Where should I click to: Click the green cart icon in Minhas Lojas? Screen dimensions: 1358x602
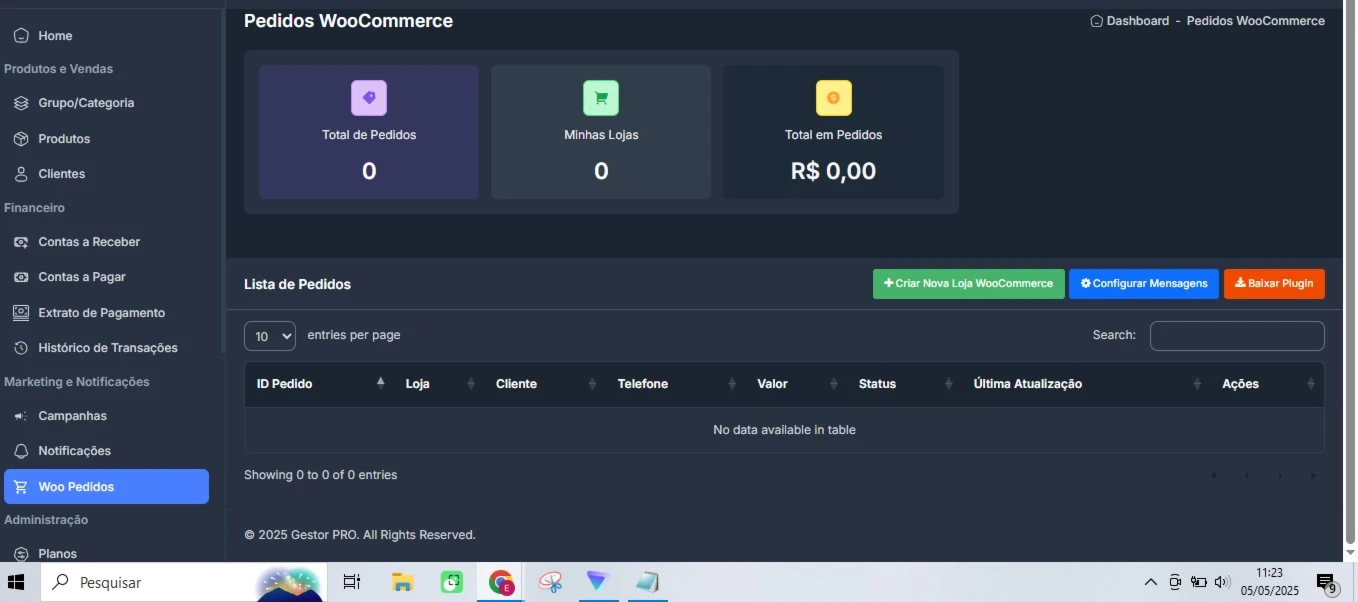click(x=601, y=98)
